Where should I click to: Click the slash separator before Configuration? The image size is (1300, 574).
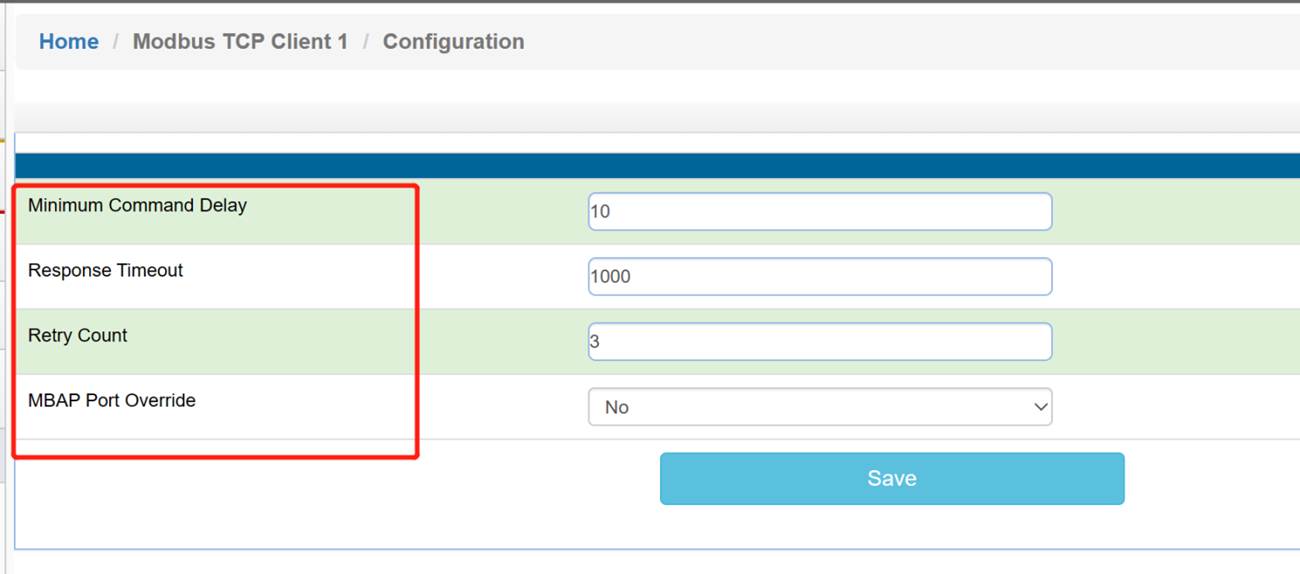click(366, 42)
